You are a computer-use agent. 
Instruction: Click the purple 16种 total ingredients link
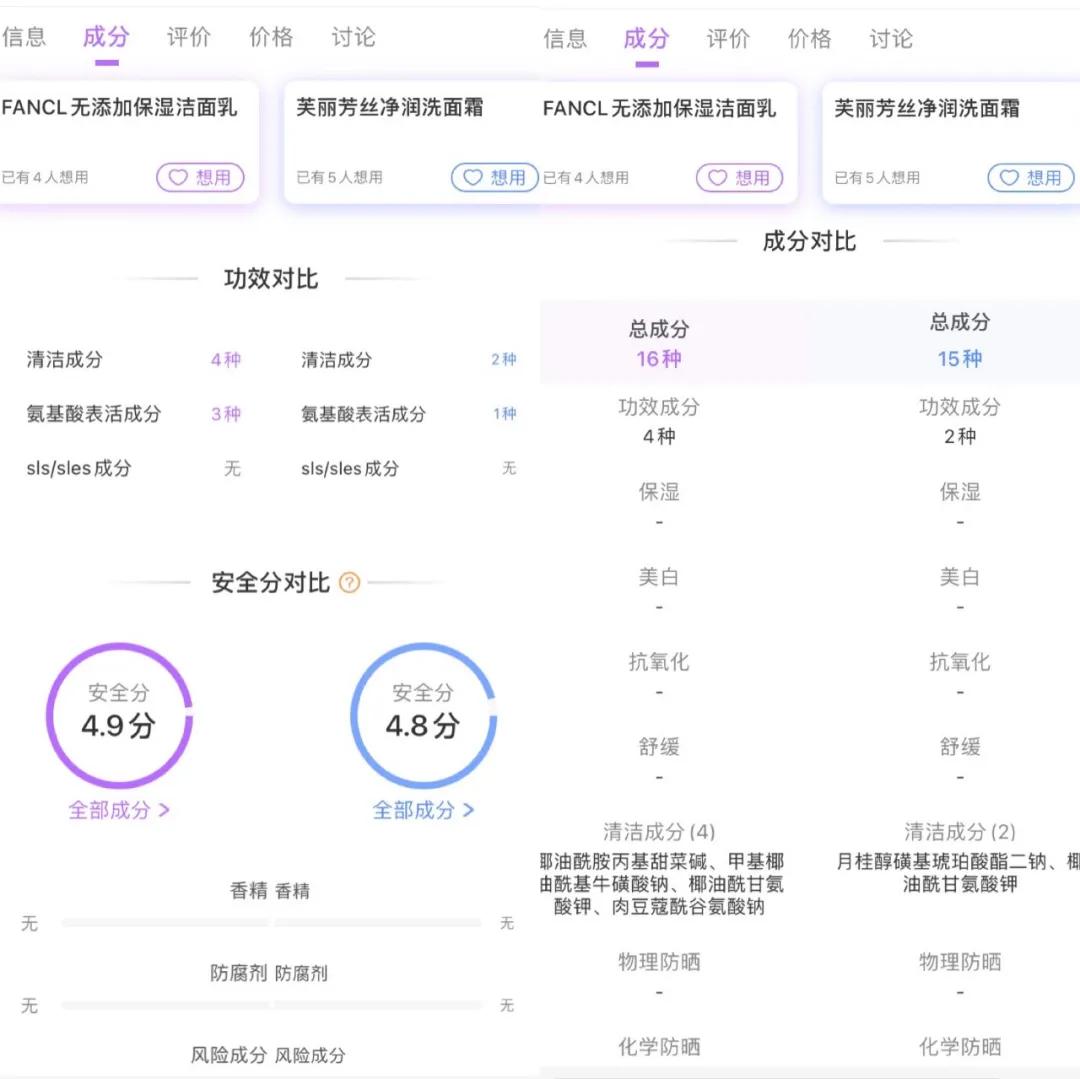(658, 358)
